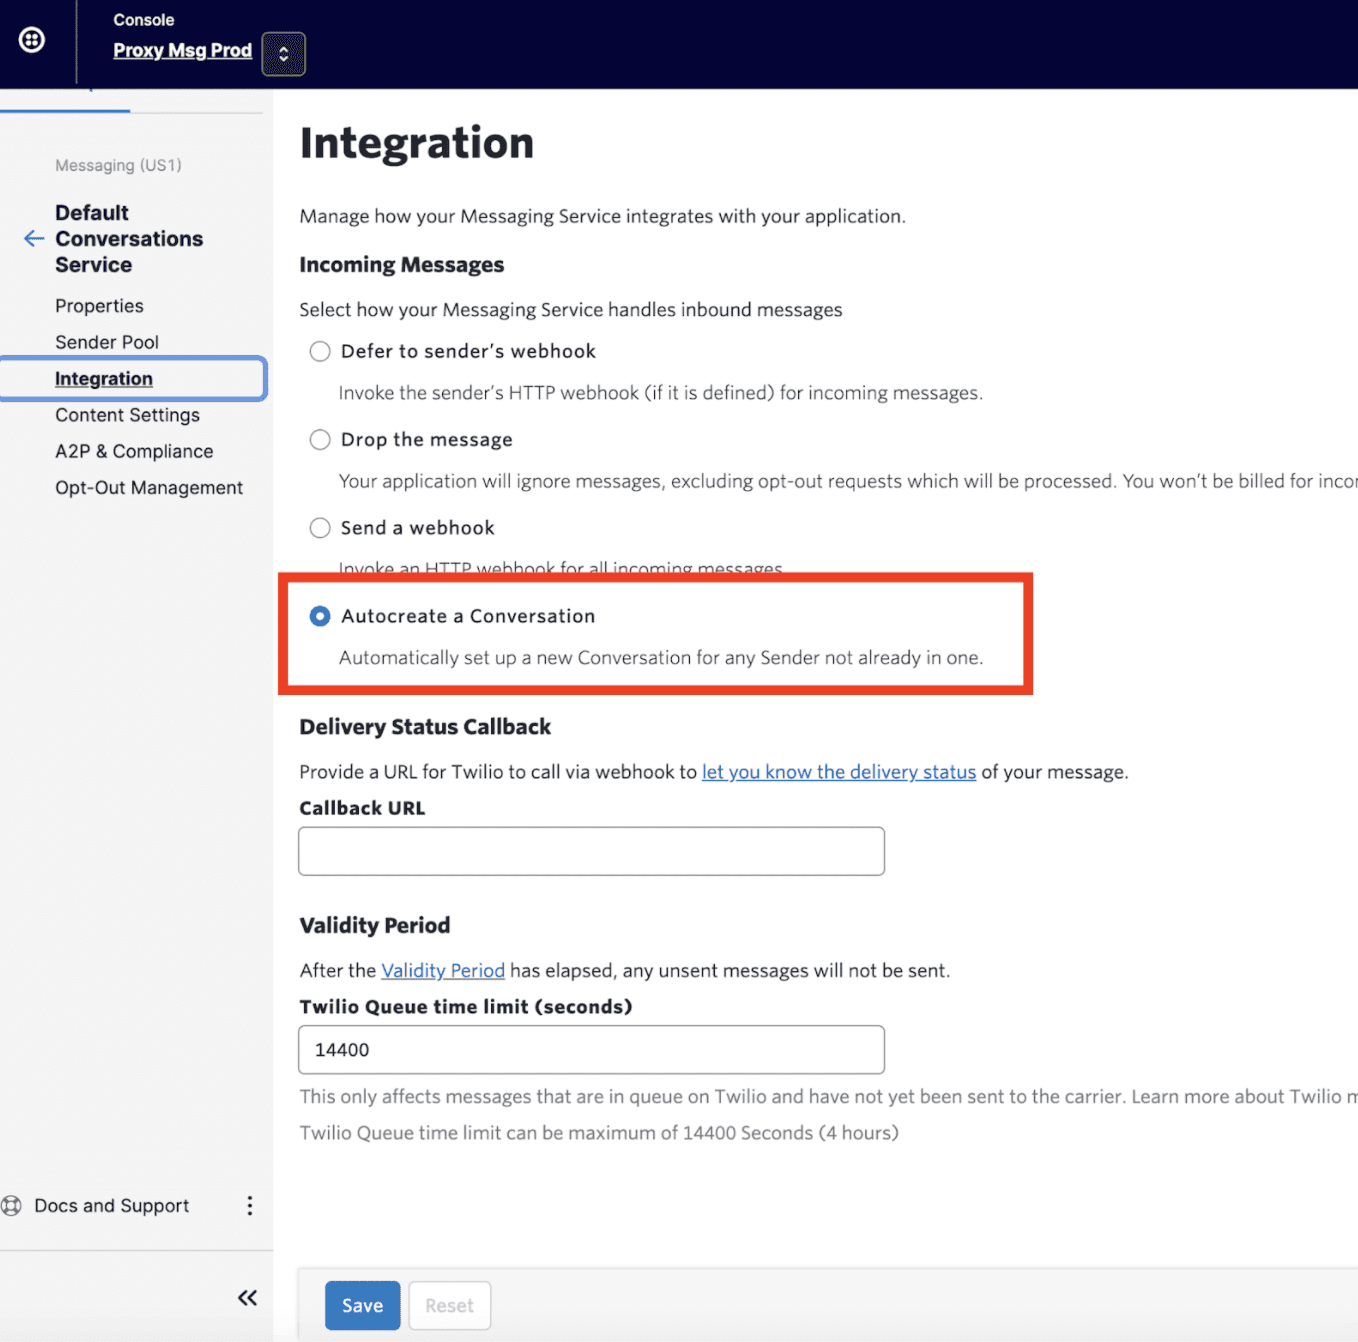Click the Twilio logo in top navigation bar

pyautogui.click(x=31, y=40)
